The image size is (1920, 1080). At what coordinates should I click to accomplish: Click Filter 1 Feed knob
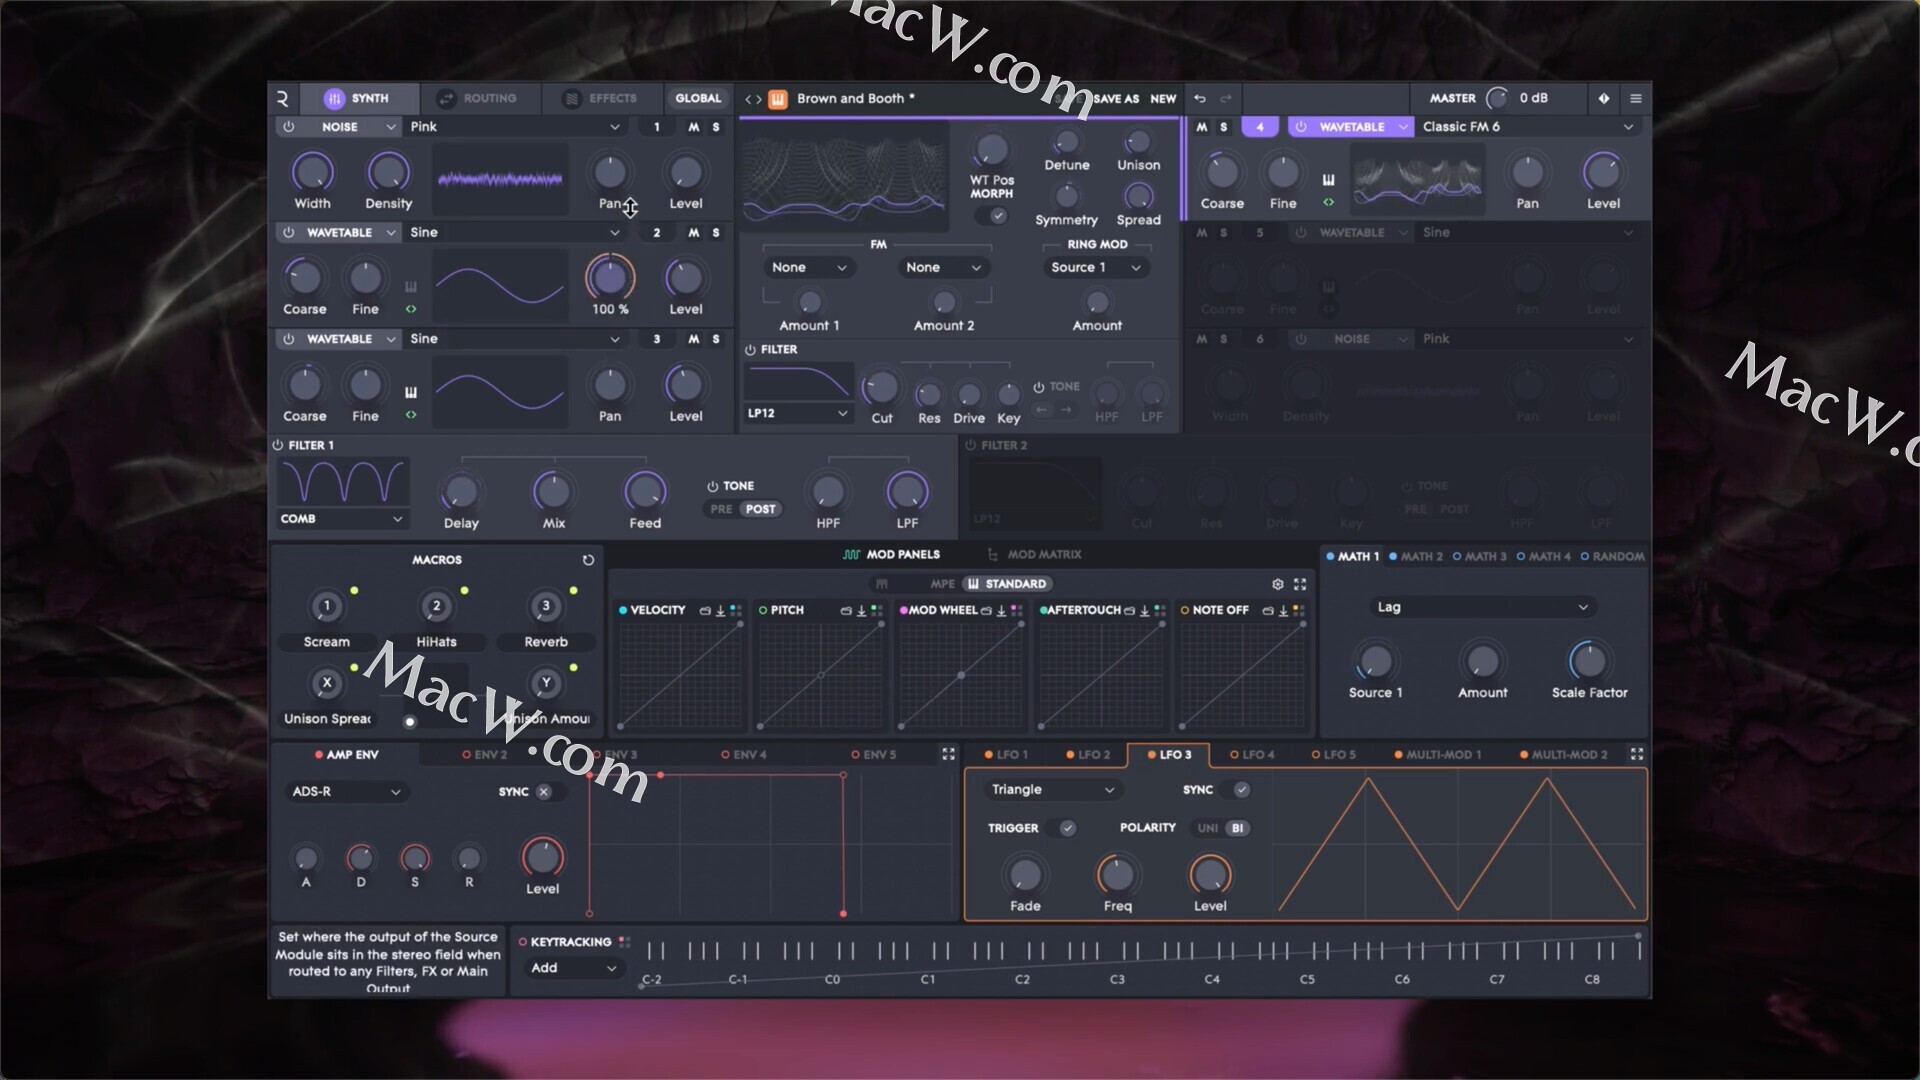pos(645,491)
